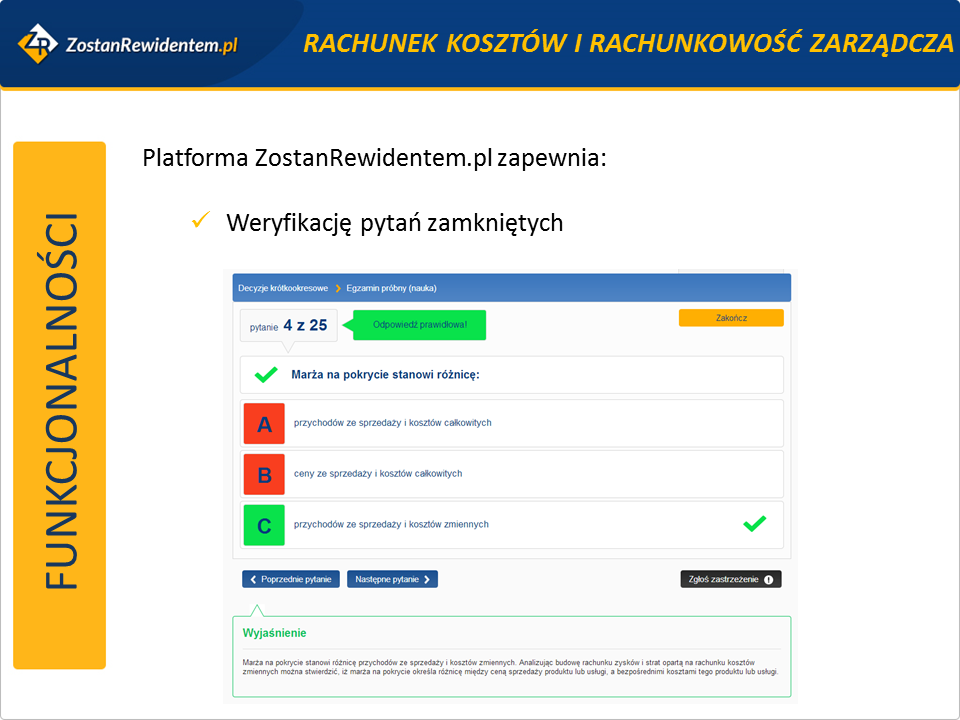This screenshot has width=960, height=720.
Task: Expand the Wyjaśnienie explanation panel heading
Action: point(275,633)
